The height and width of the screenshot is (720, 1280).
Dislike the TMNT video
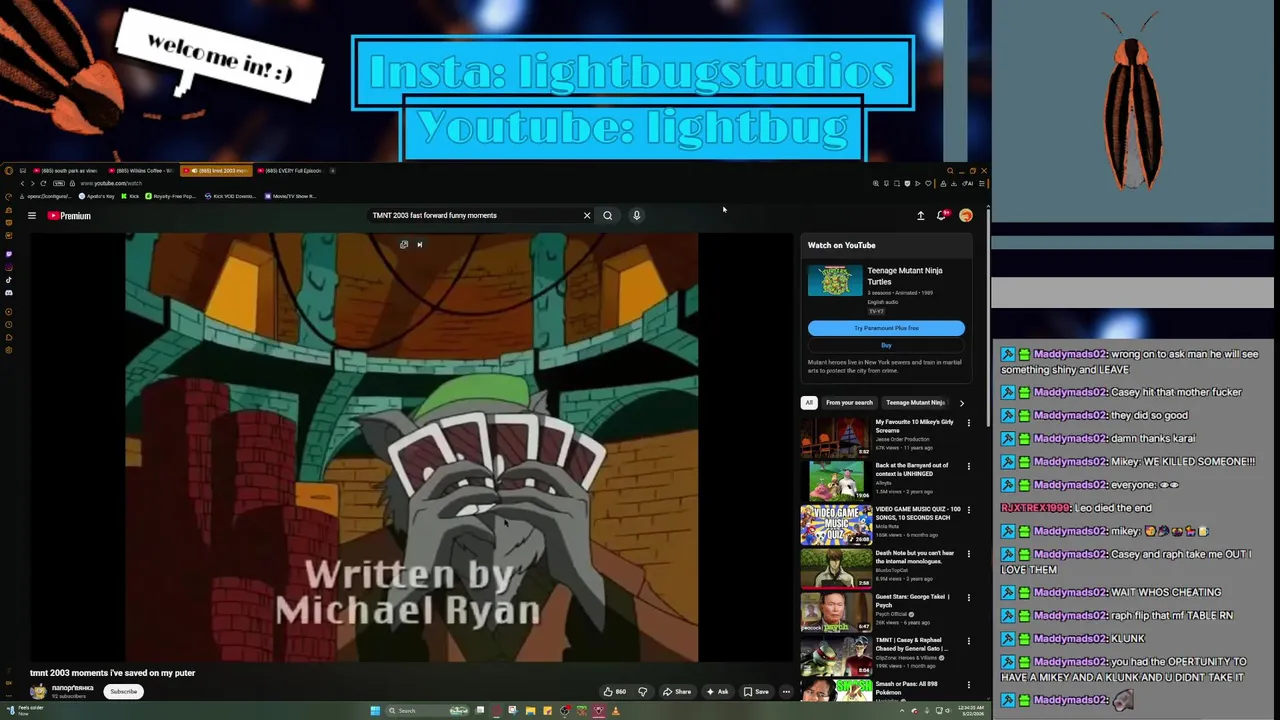point(642,691)
